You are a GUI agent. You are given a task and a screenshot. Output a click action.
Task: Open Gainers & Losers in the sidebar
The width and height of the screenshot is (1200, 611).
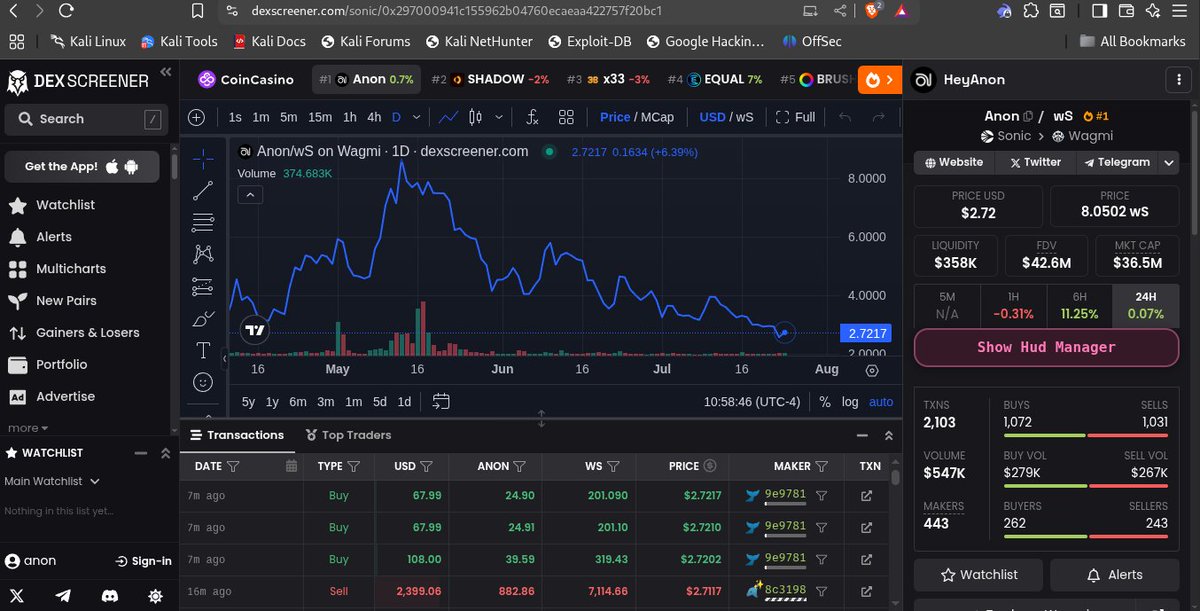pos(75,333)
